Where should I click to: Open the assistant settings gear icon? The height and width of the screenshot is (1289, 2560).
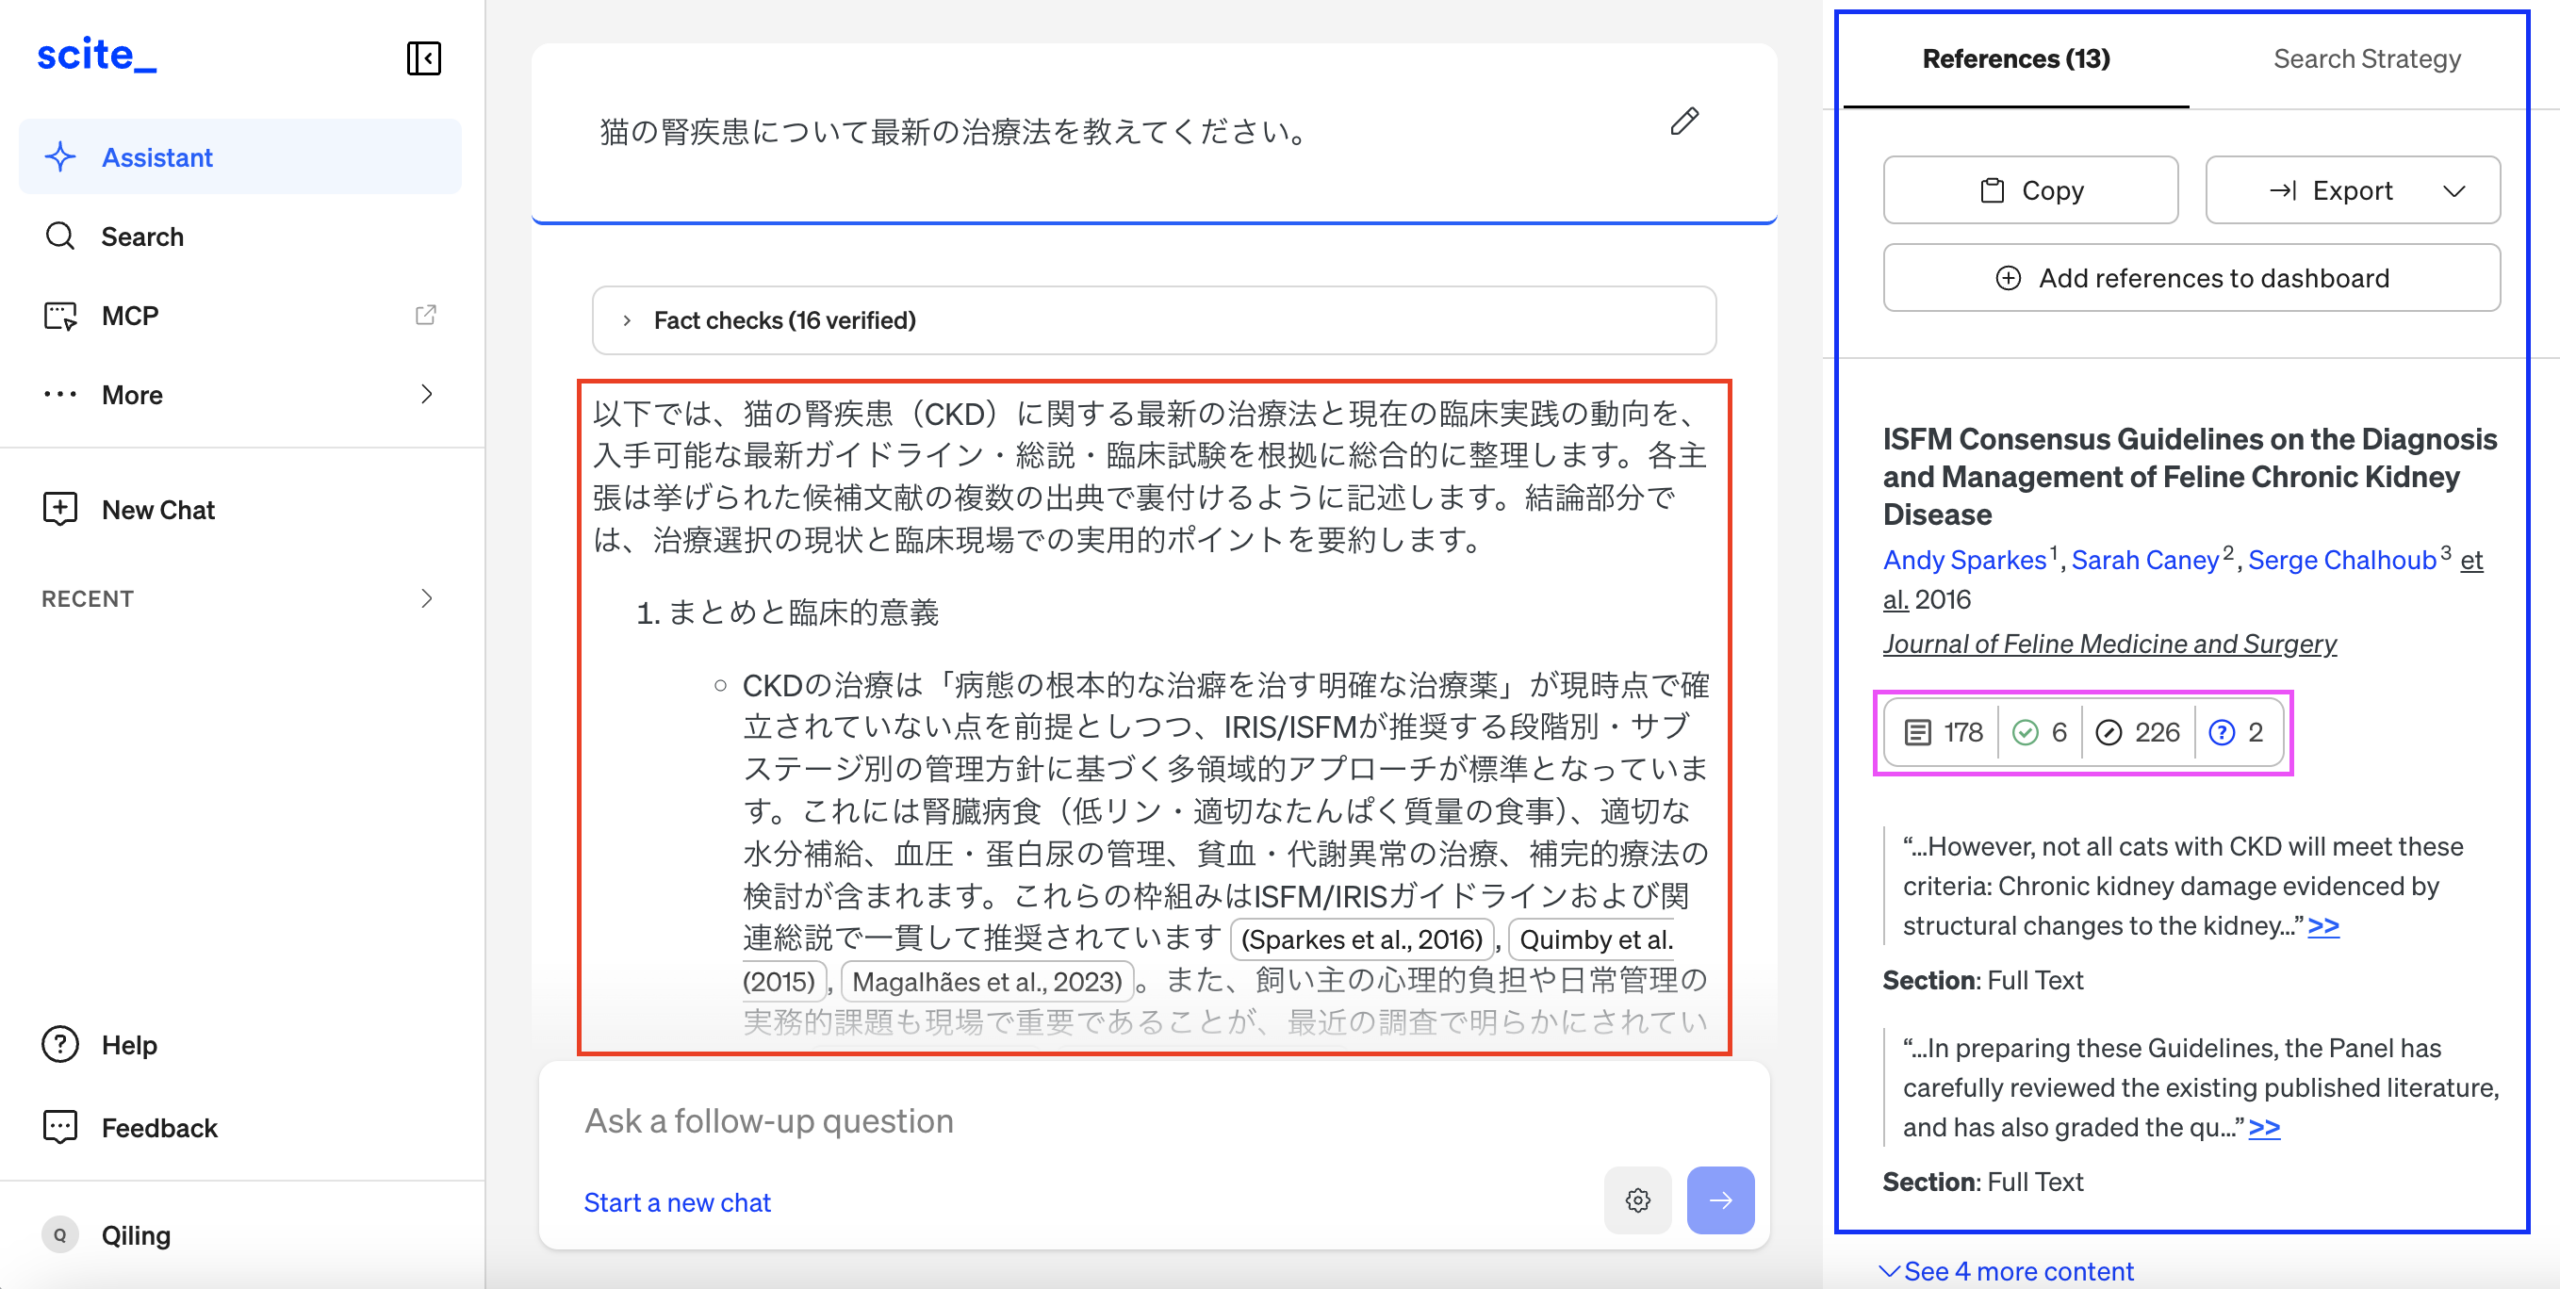(1637, 1200)
